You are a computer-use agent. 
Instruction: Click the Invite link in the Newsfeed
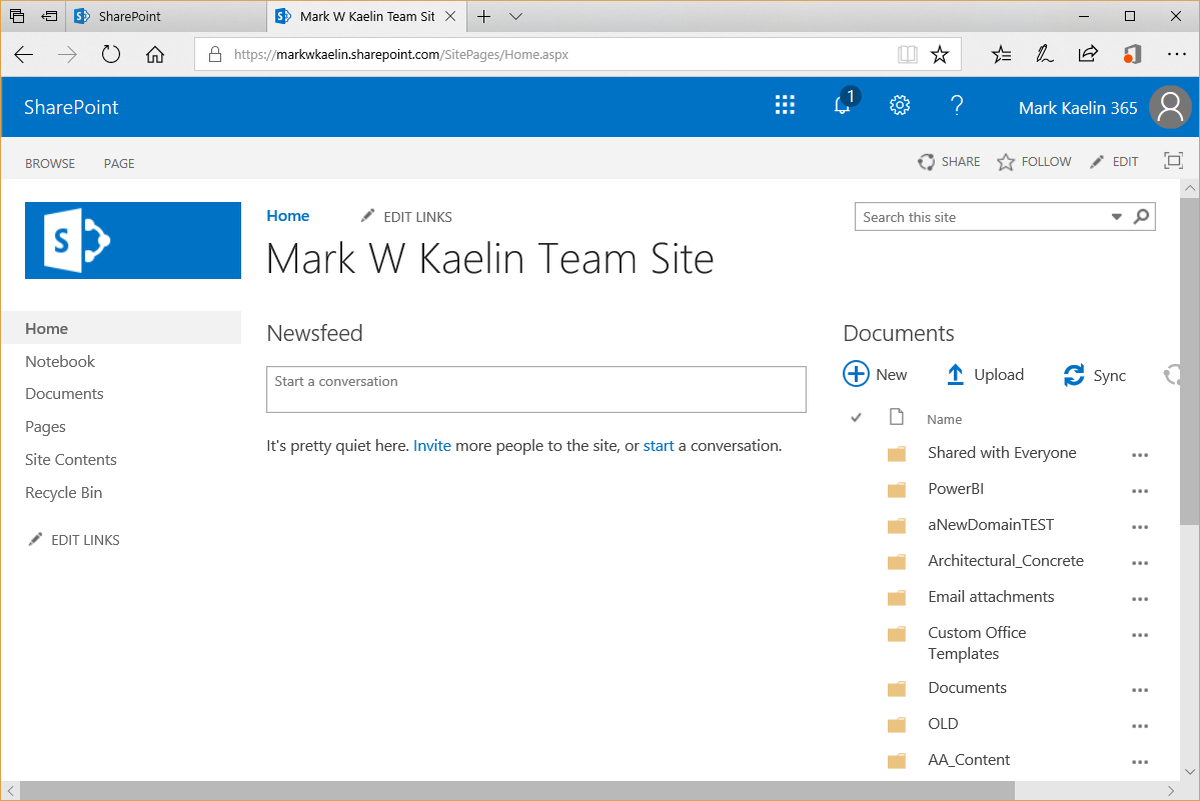click(432, 445)
